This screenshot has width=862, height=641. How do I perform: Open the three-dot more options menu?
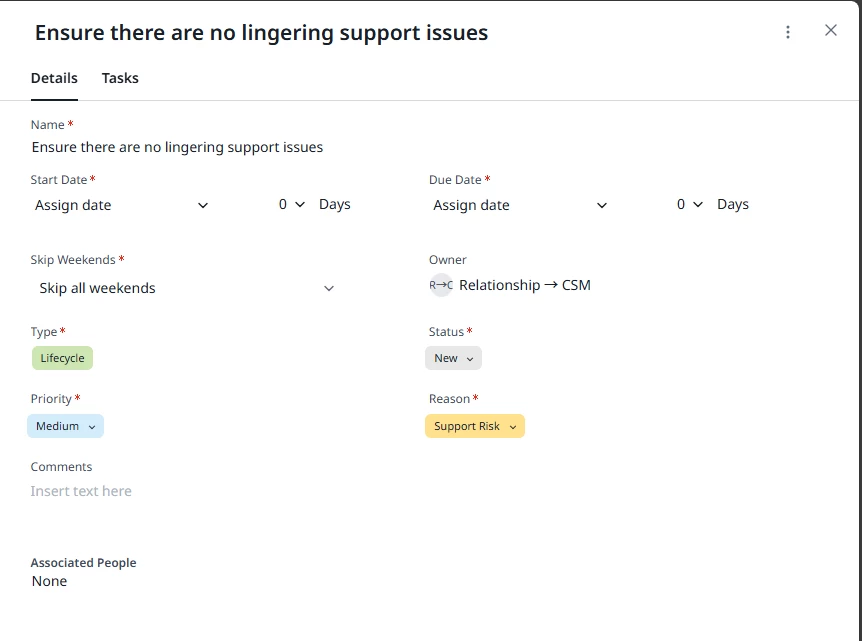click(x=788, y=32)
